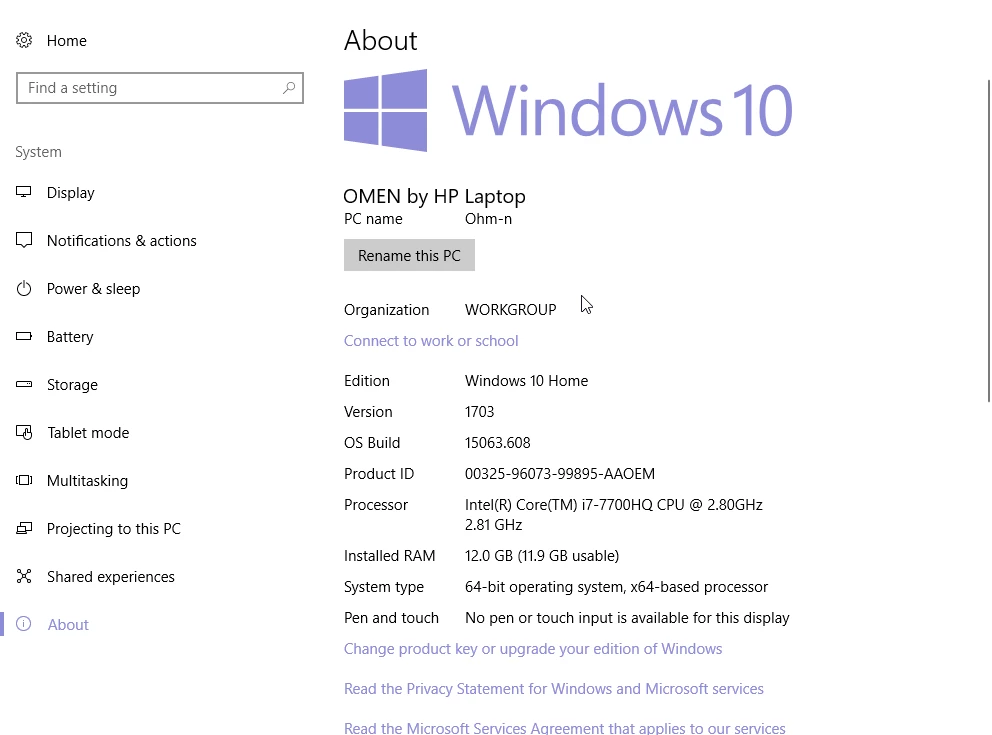Select Multitasking section
The height and width of the screenshot is (735, 992).
pyautogui.click(x=87, y=481)
